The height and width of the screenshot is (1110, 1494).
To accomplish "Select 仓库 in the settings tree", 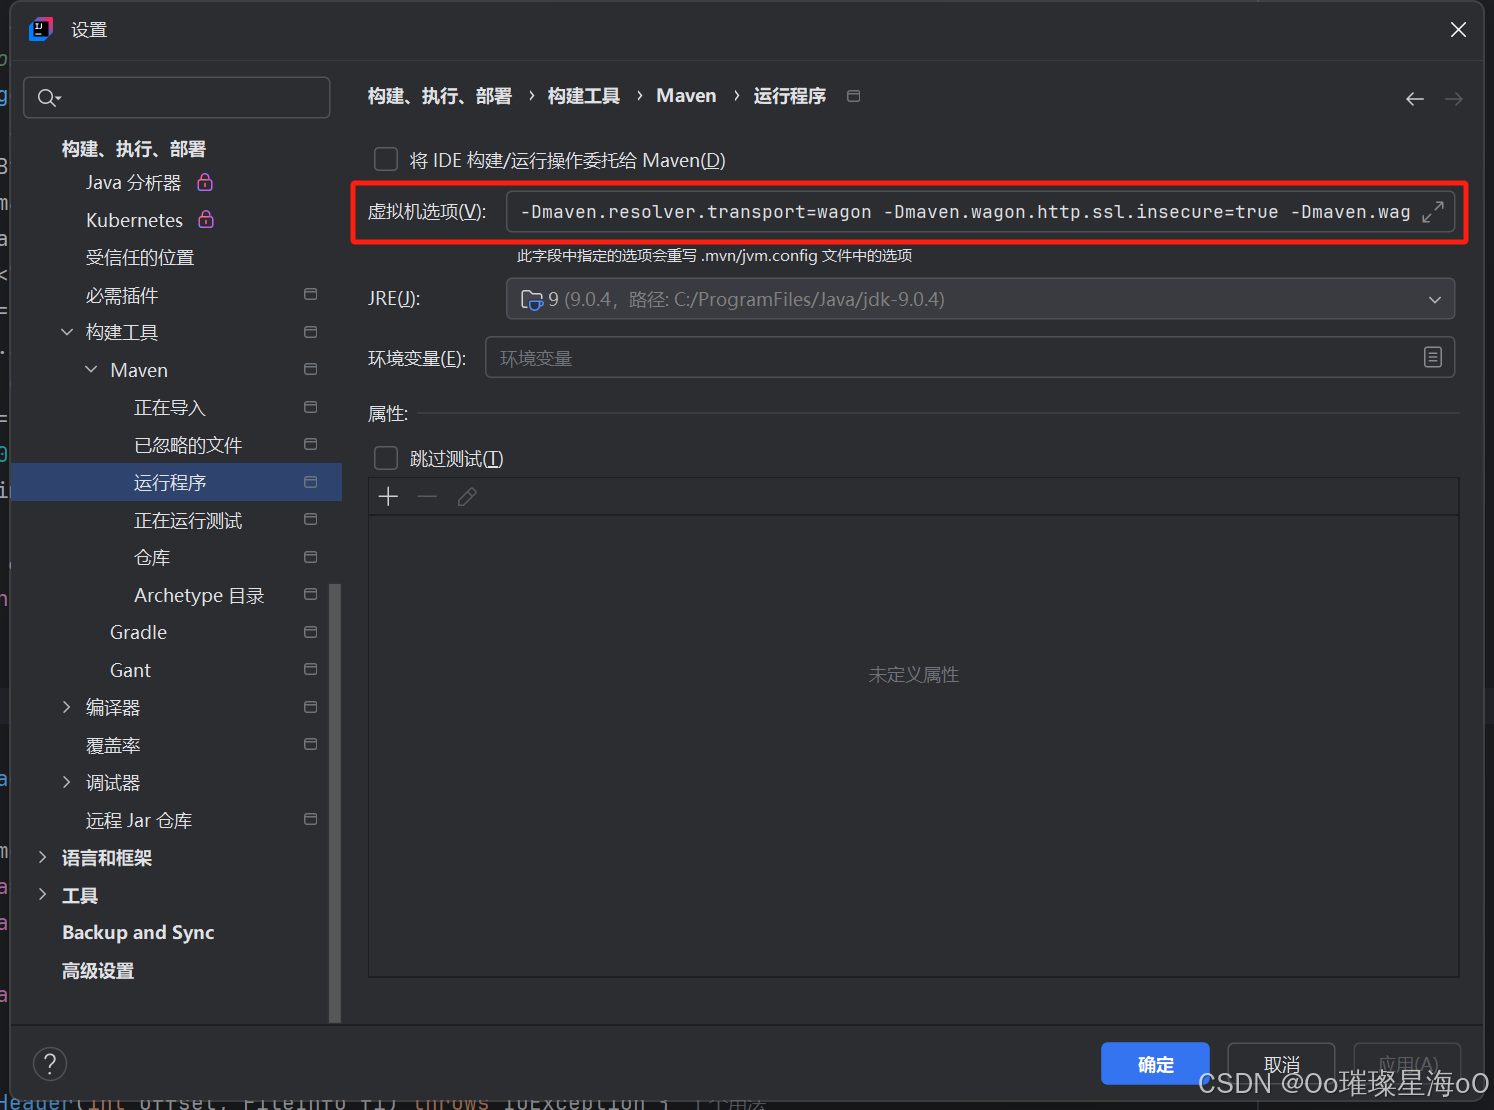I will point(151,557).
